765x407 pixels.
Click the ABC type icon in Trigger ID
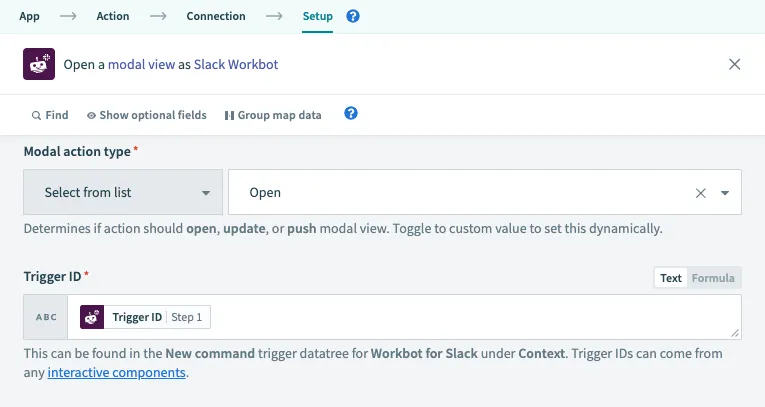pos(47,317)
